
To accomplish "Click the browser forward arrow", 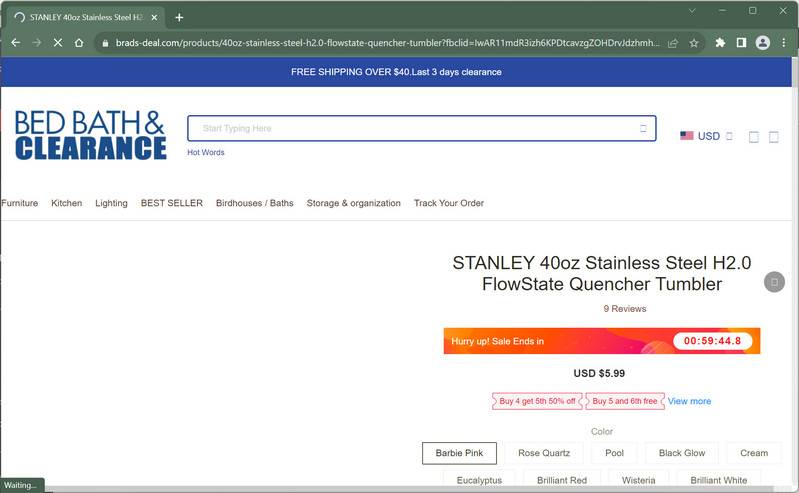I will click(37, 43).
